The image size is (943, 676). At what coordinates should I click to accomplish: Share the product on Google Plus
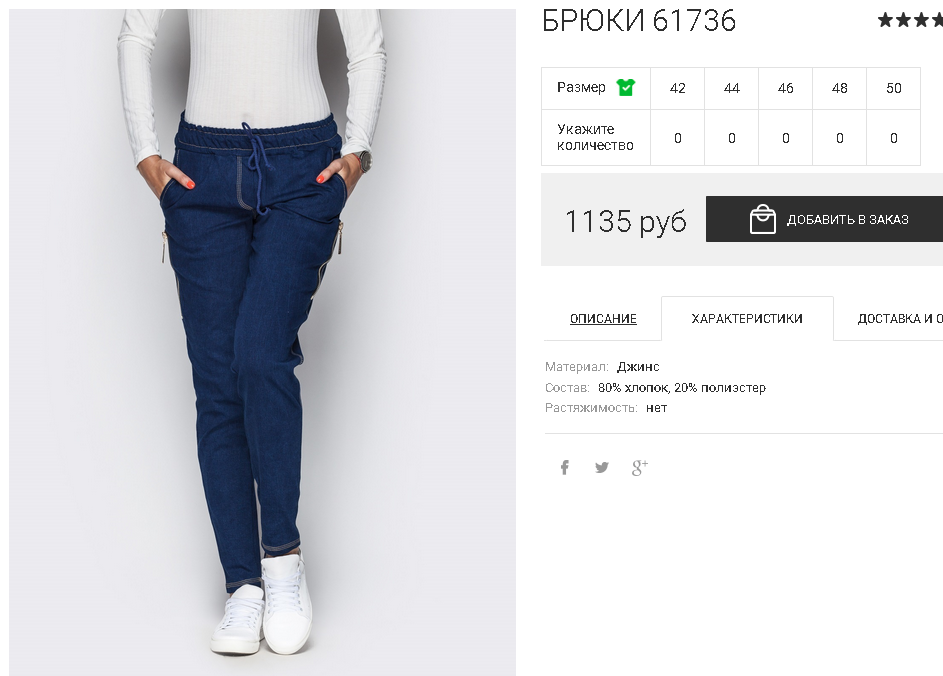[639, 467]
